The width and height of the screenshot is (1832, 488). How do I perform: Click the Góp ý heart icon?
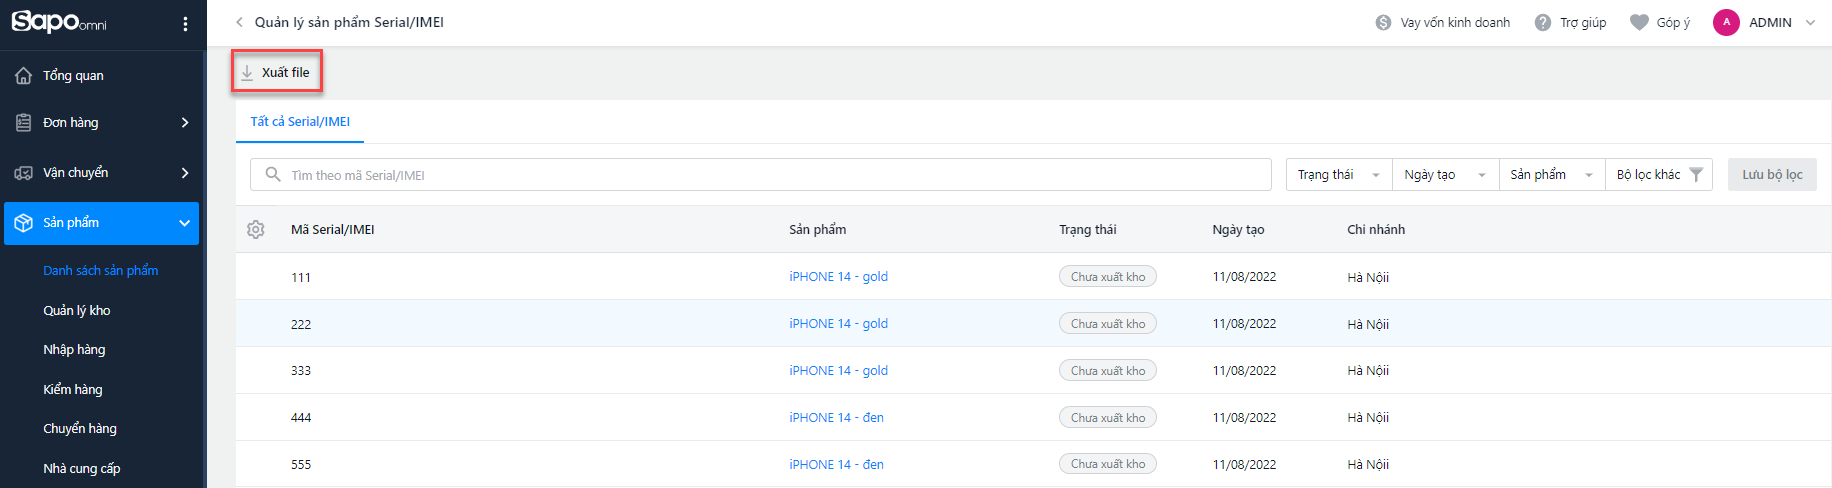[x=1639, y=22]
